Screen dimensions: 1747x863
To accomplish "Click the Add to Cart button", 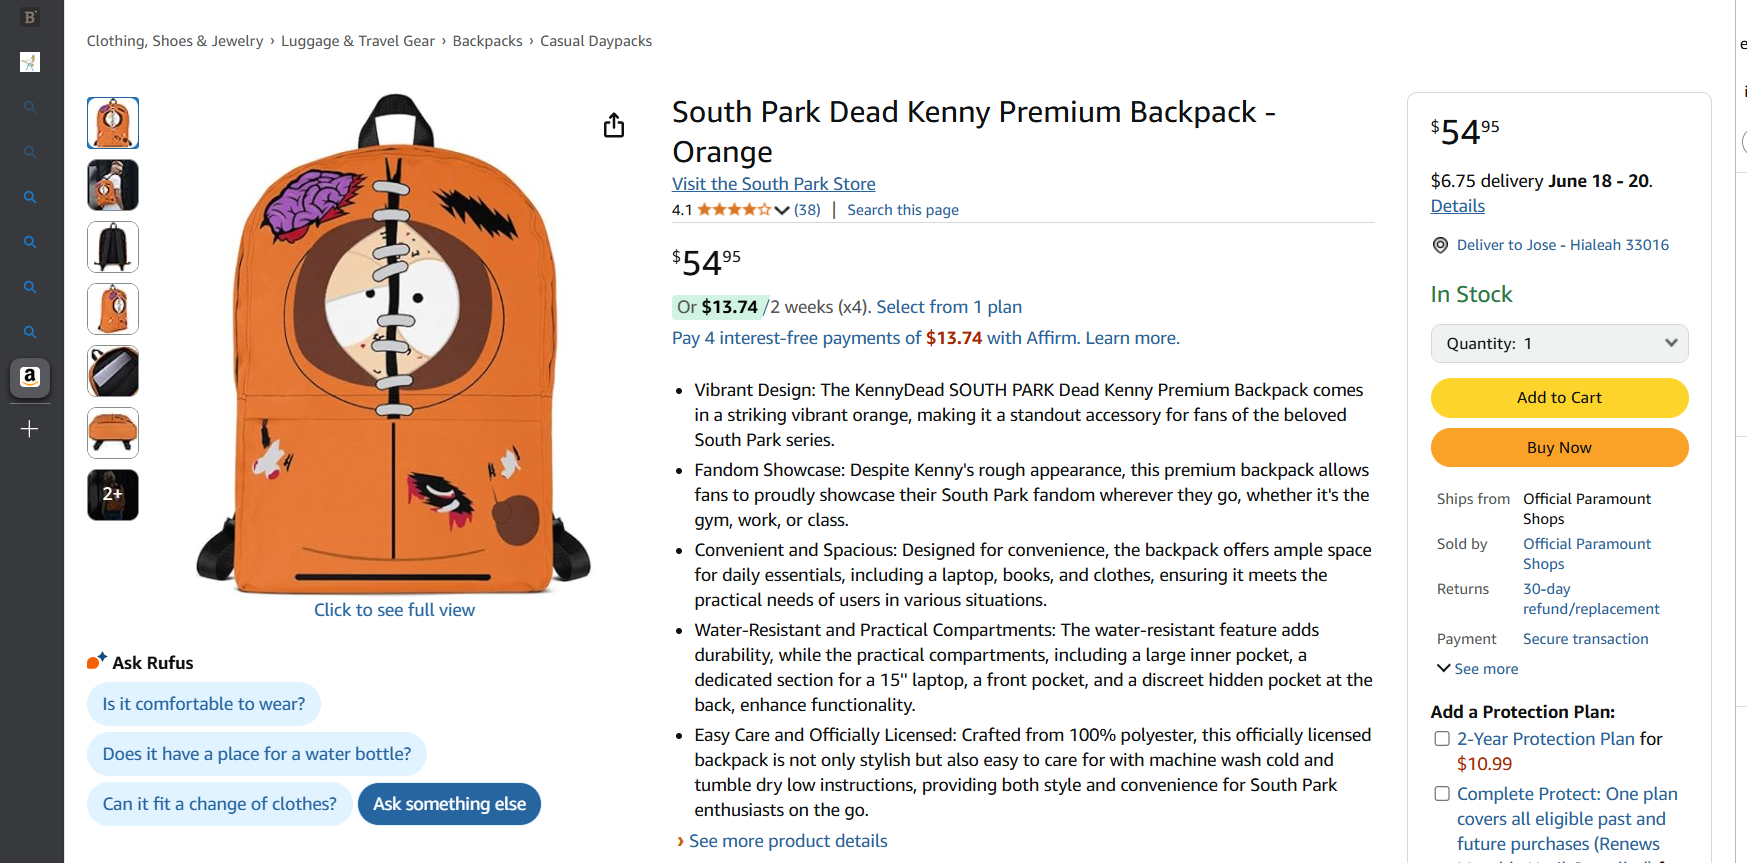I will click(x=1559, y=397).
